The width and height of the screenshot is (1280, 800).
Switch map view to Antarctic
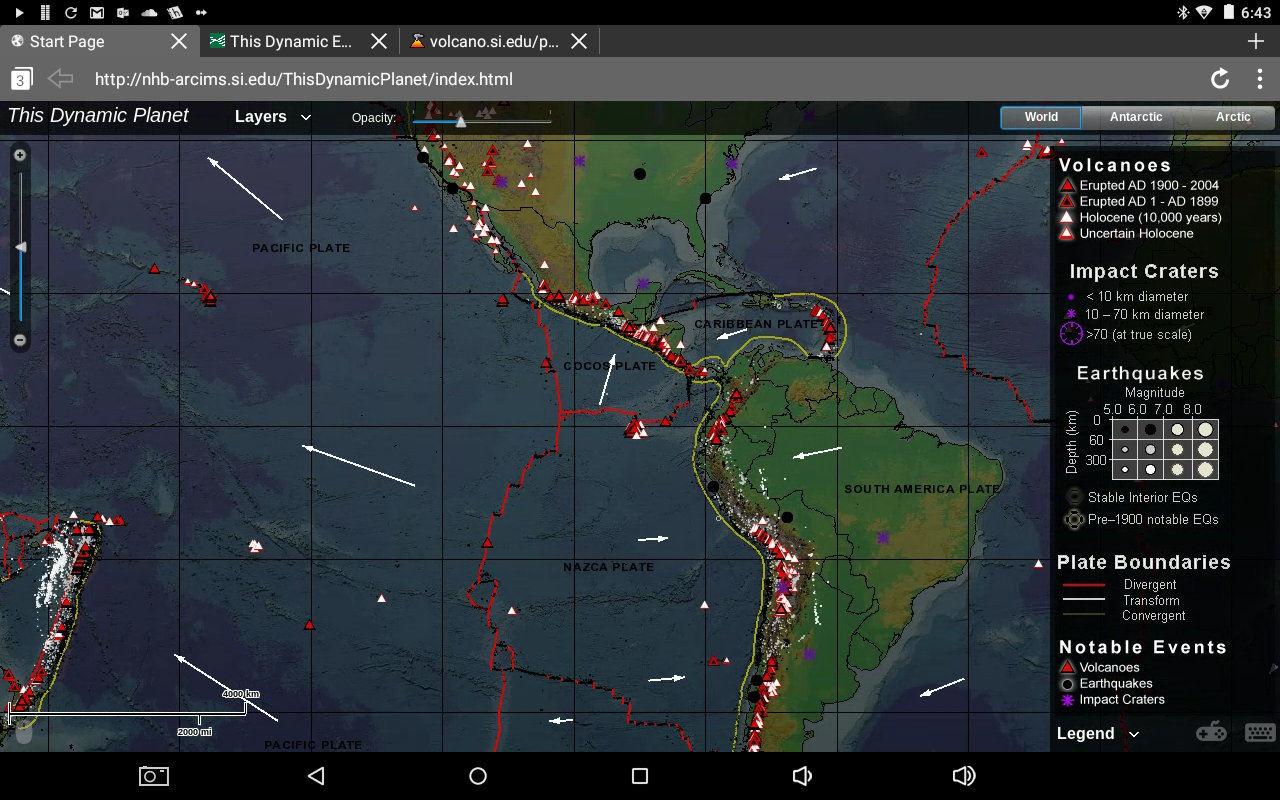point(1136,117)
